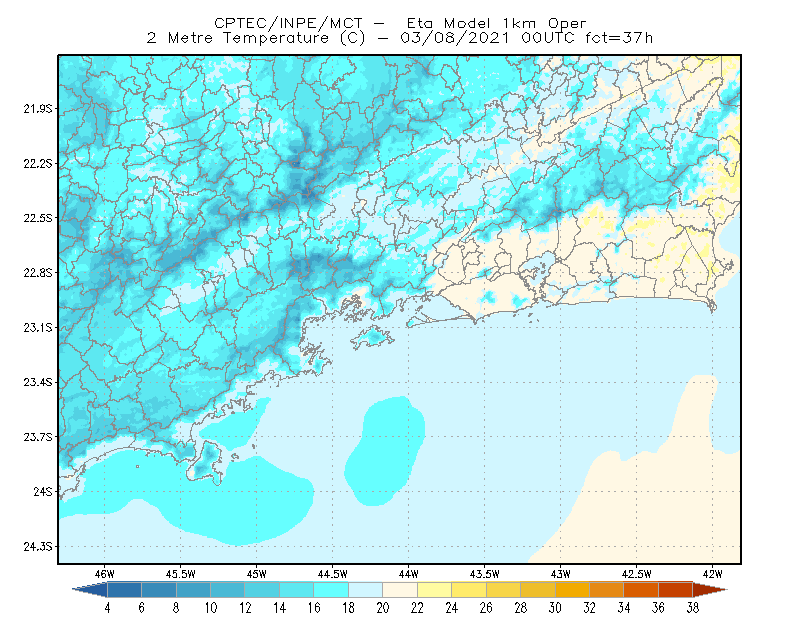Viewport: 800px width, 618px height.
Task: Click the 45.5W longitude label
Action: point(181,574)
